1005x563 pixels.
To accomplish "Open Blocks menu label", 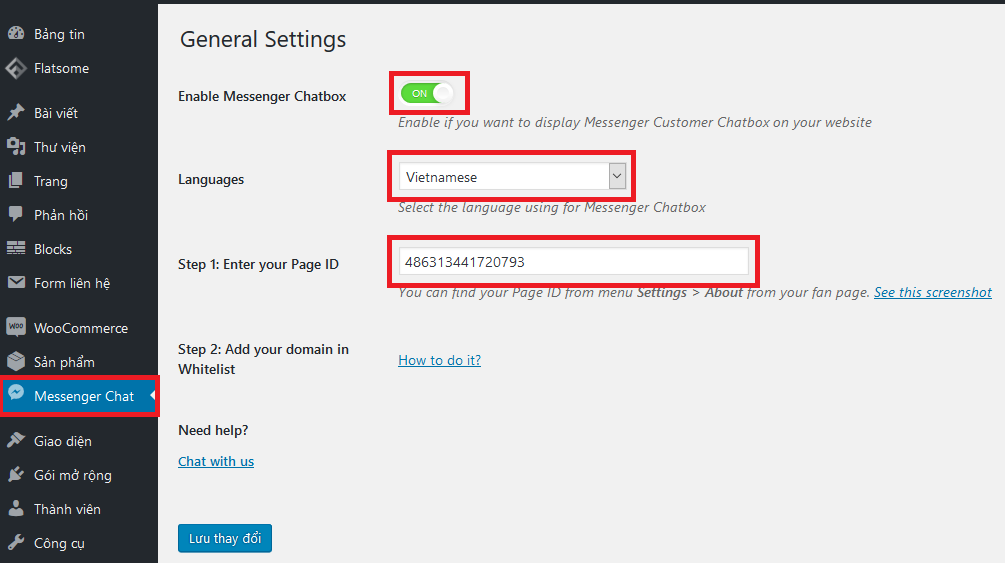I will (53, 249).
